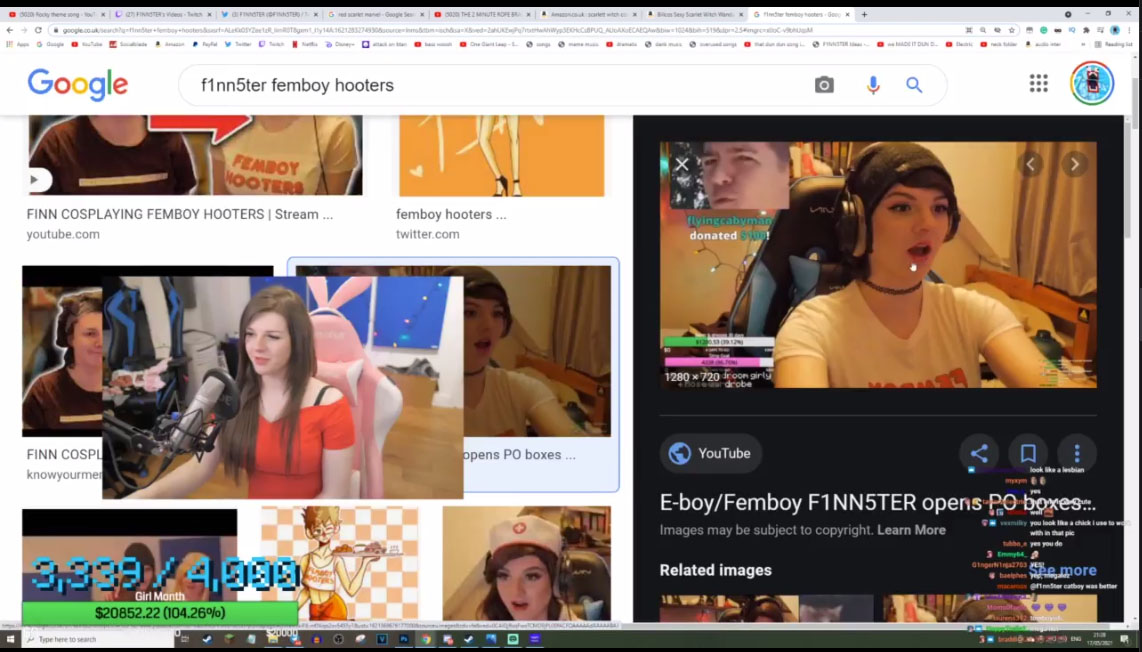Open Photoshop from the taskbar
The width and height of the screenshot is (1142, 652).
403,639
